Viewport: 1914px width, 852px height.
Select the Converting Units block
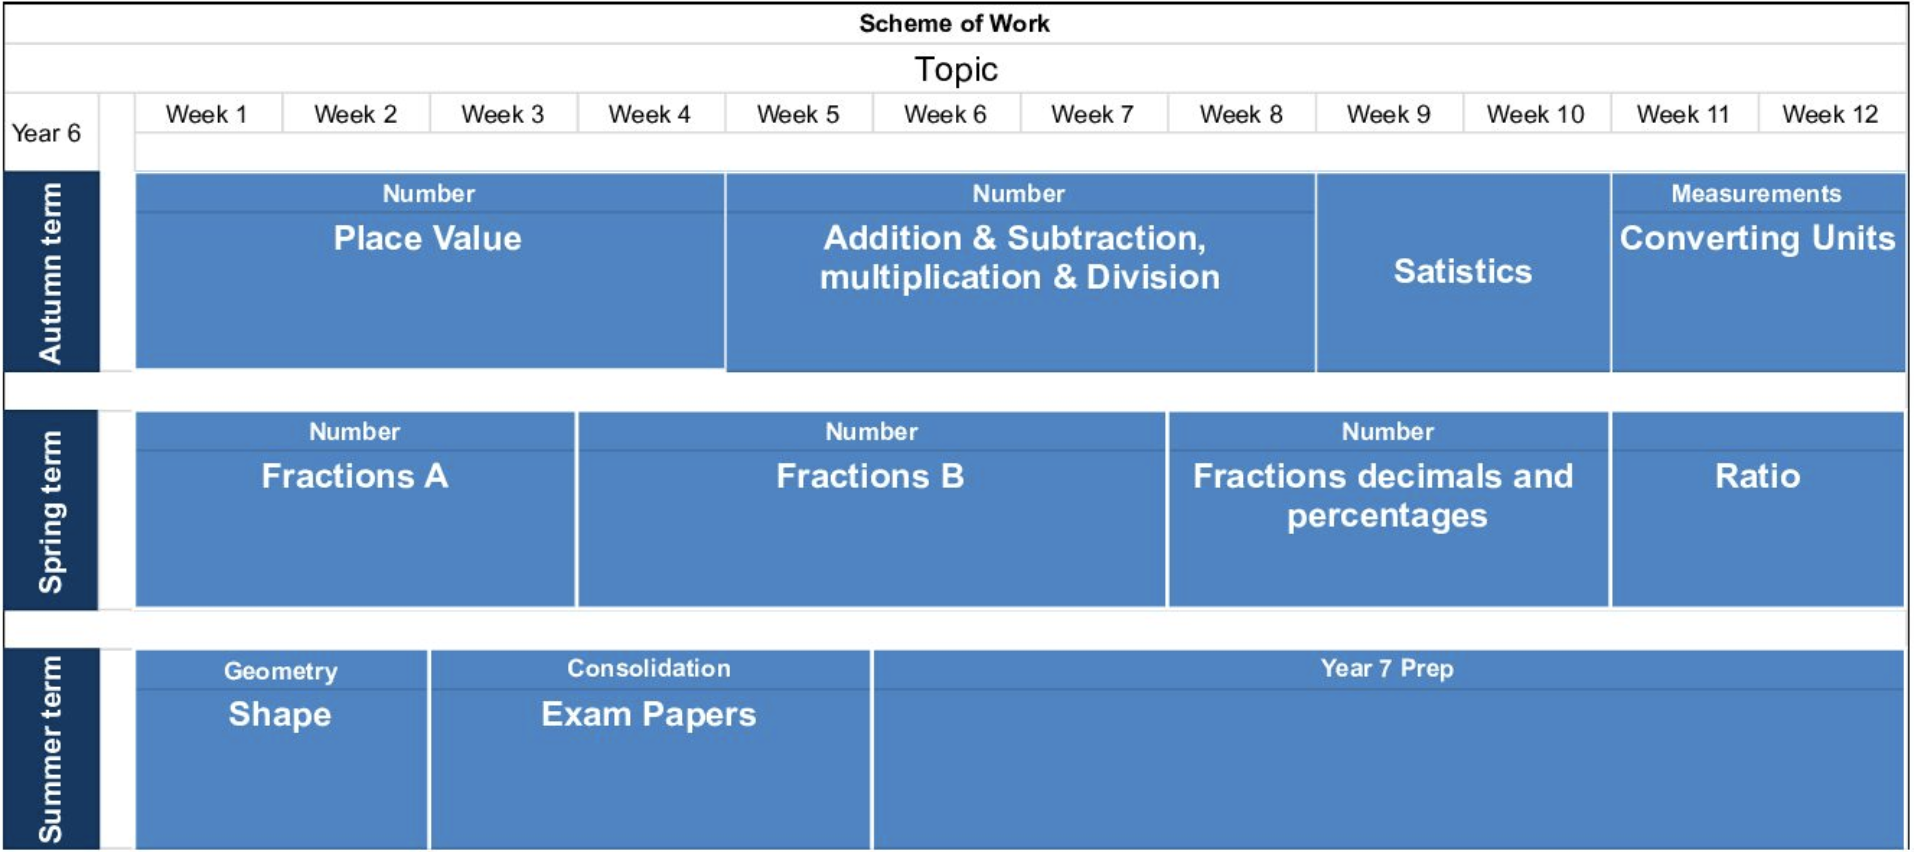1757,239
